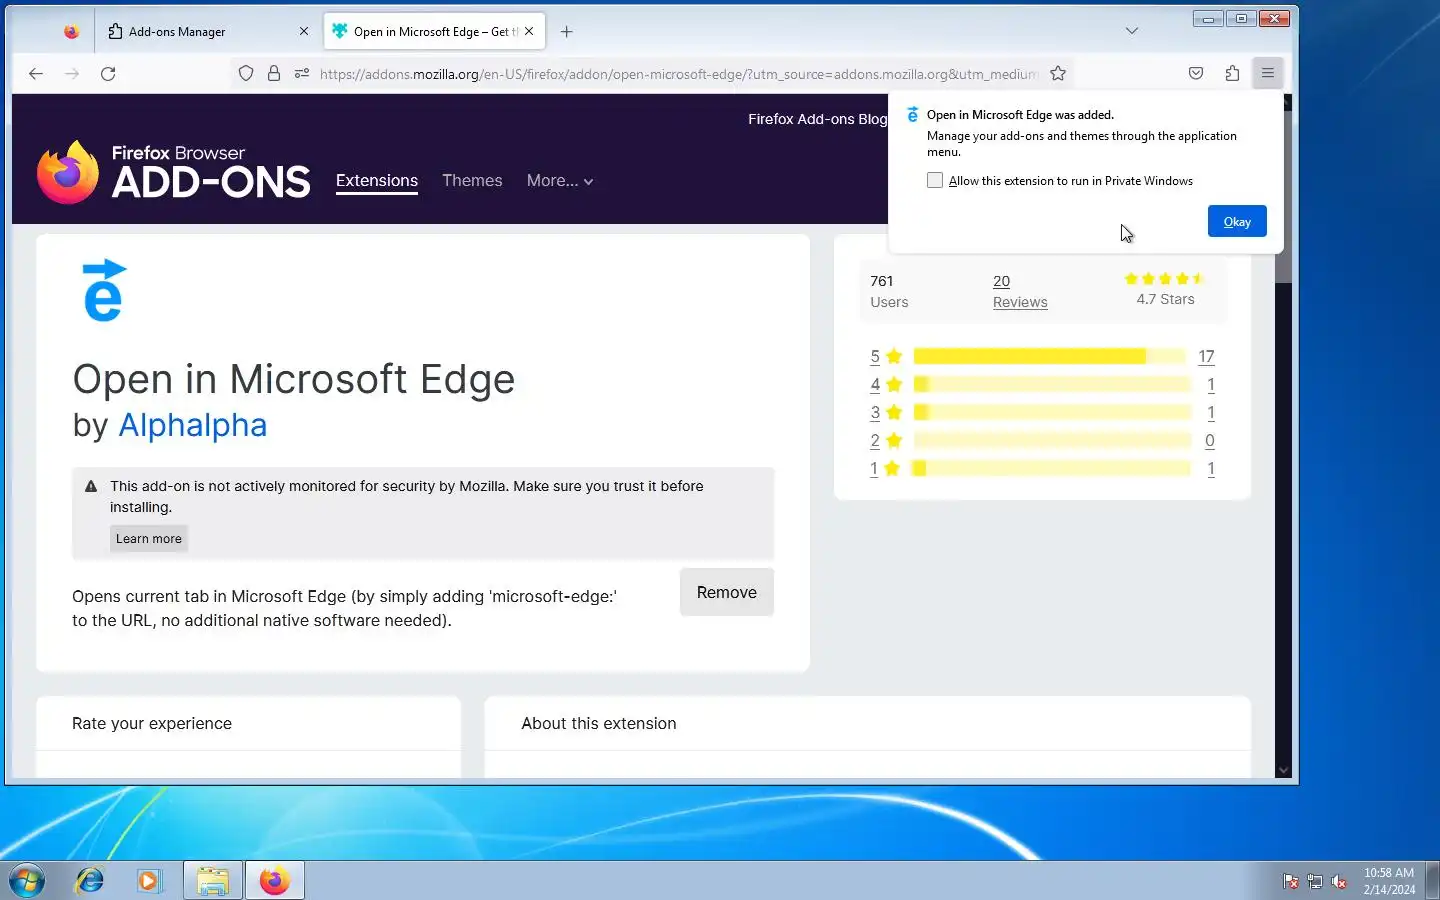Click the 761 Users count
The width and height of the screenshot is (1440, 900).
[889, 291]
